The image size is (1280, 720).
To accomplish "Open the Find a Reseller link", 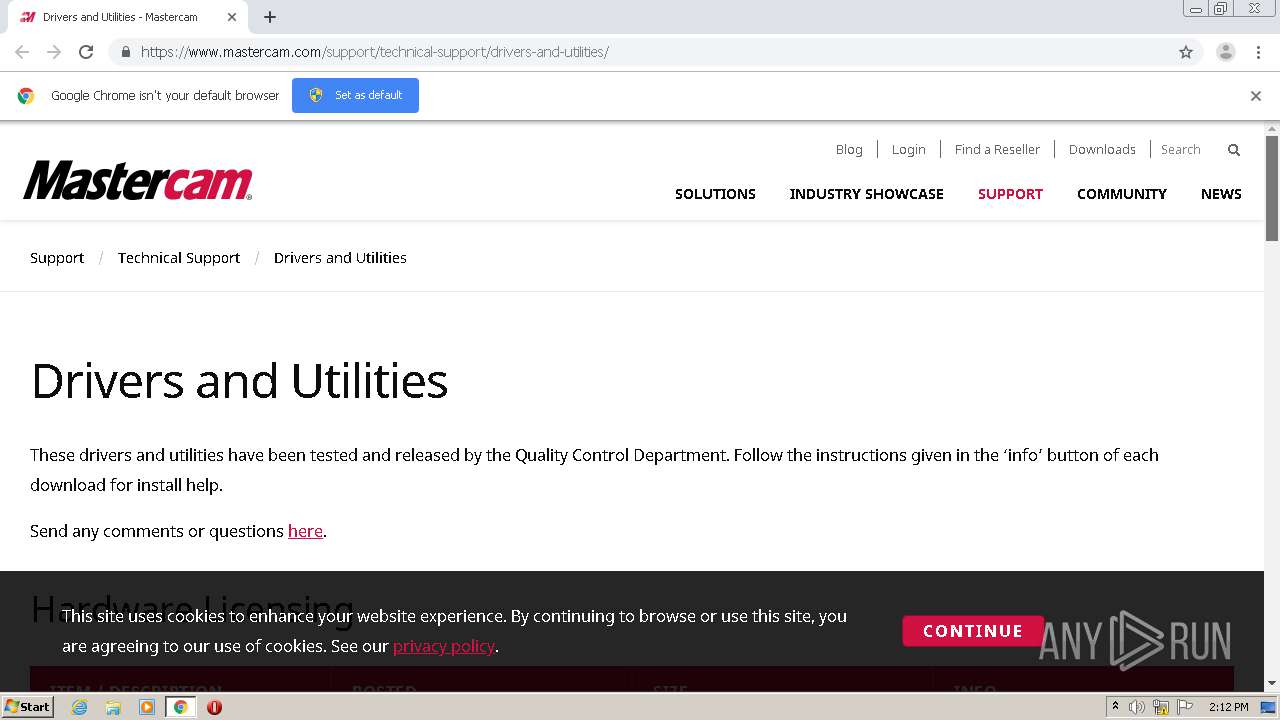I will click(x=997, y=149).
